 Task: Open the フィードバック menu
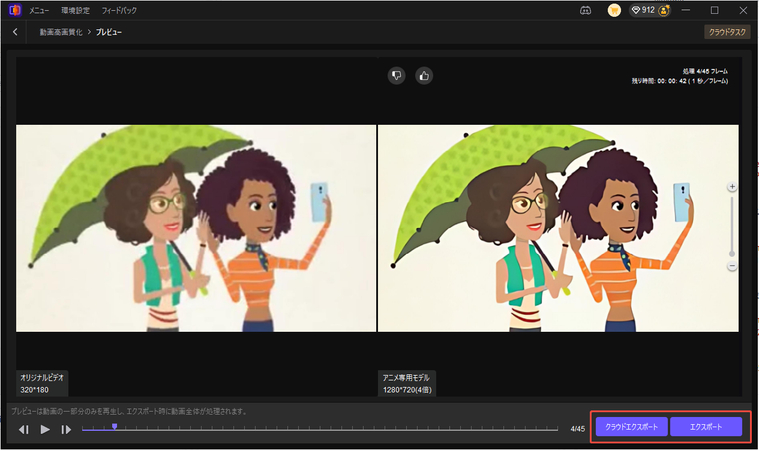120,10
